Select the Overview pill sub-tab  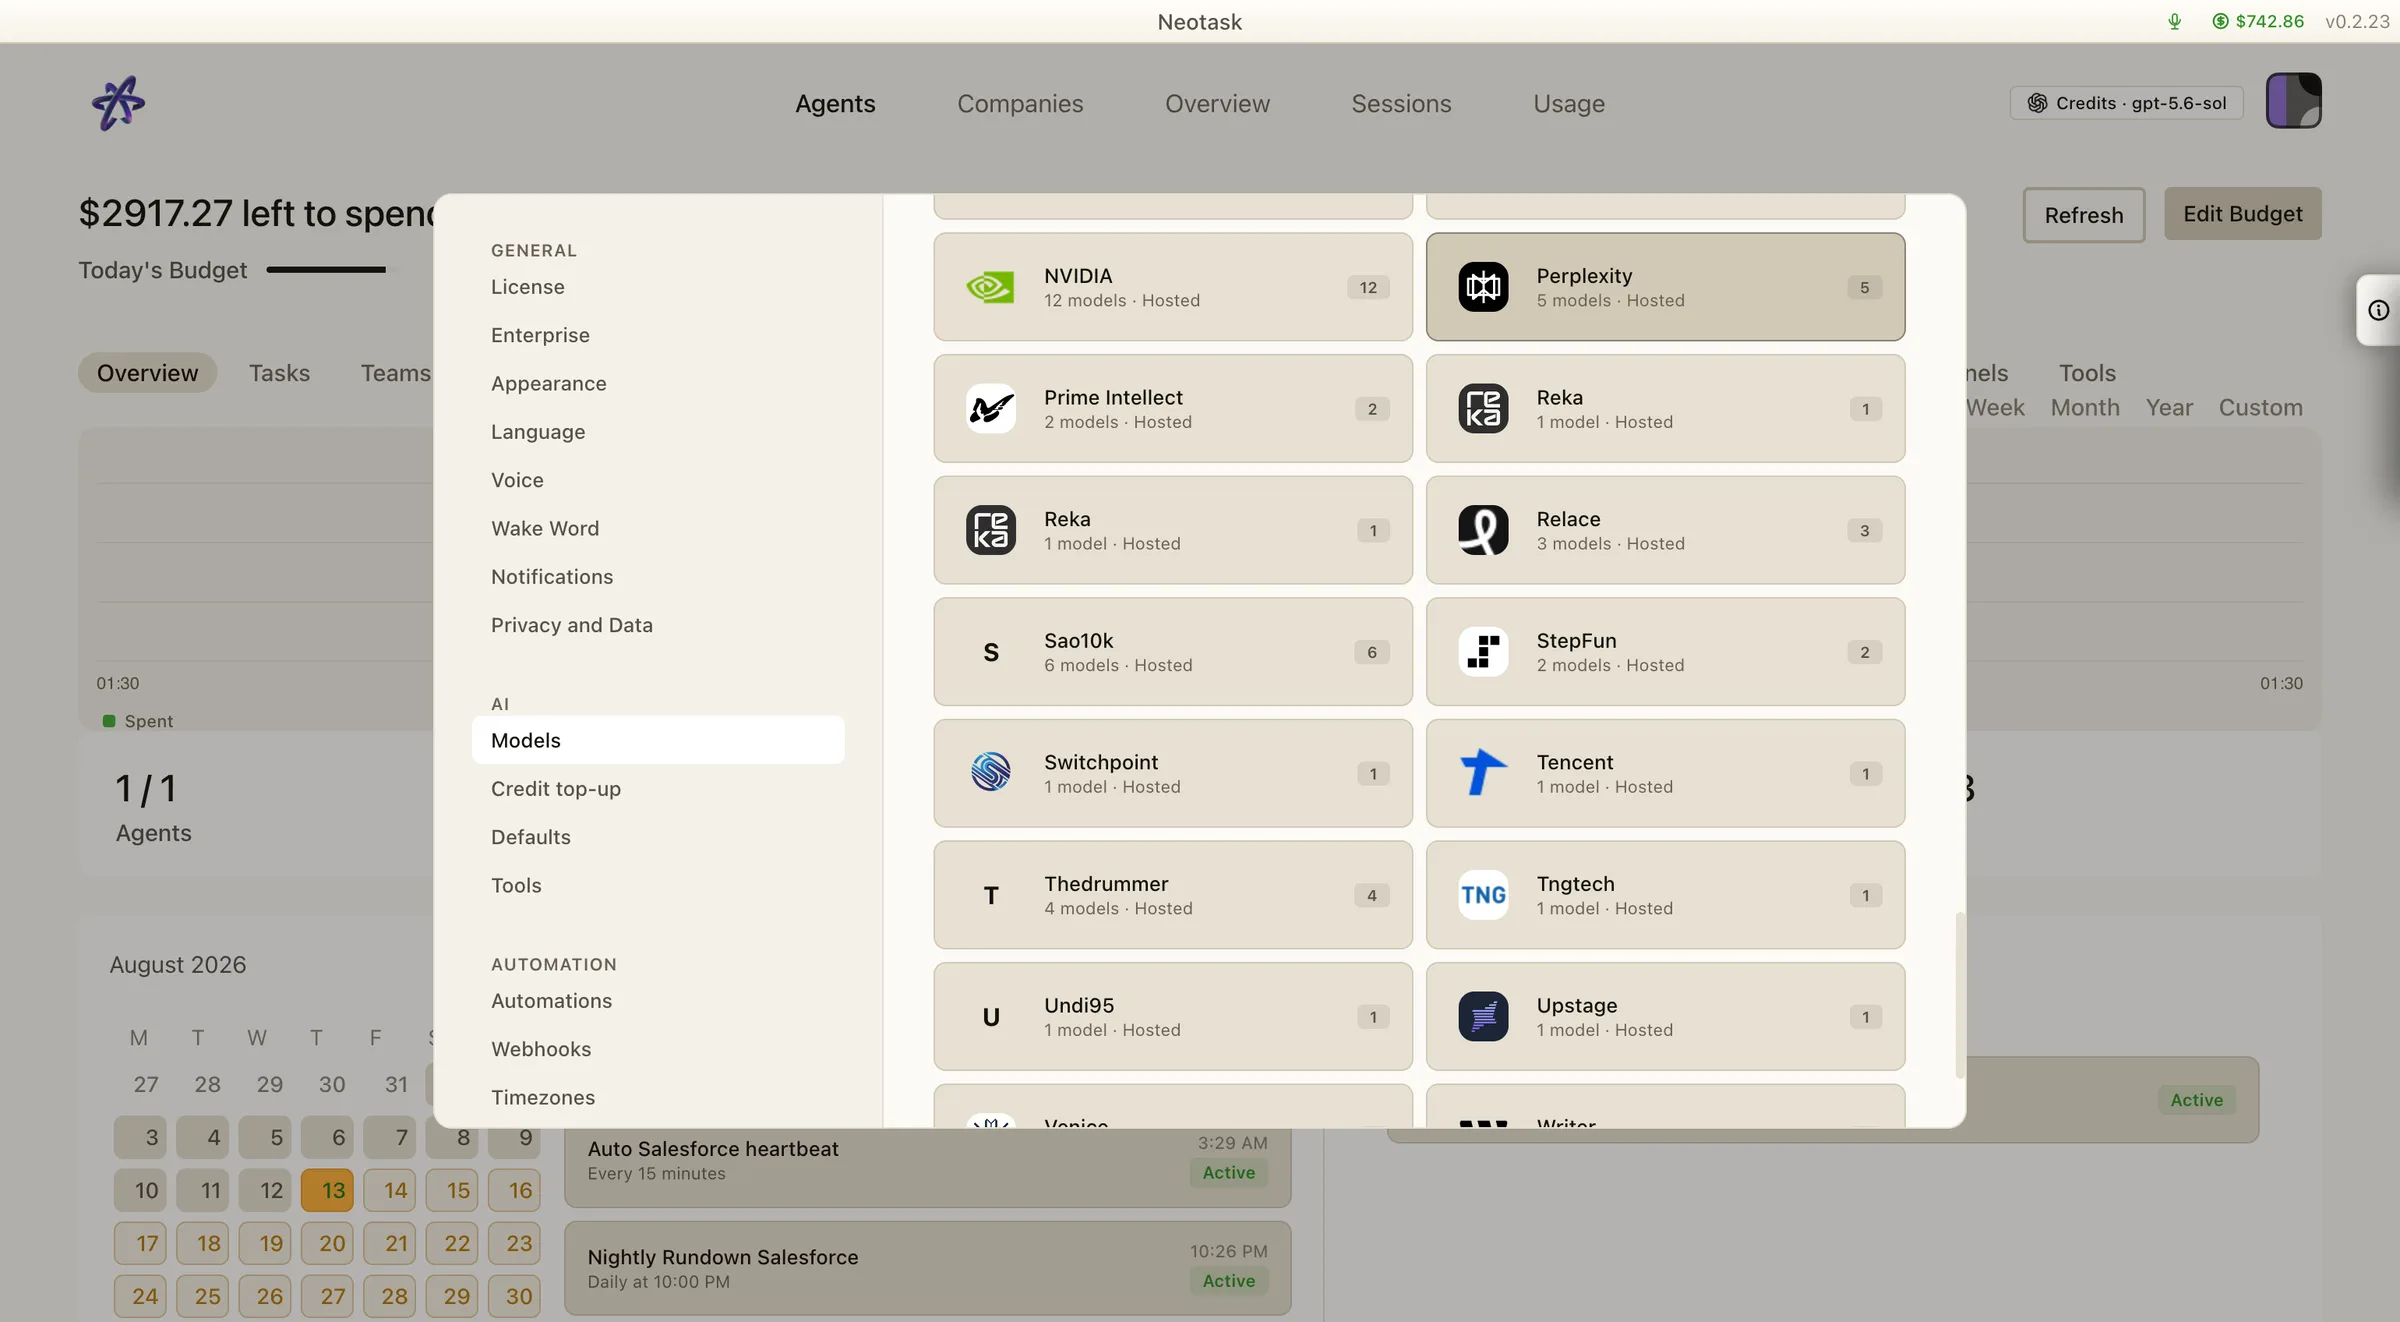click(147, 373)
